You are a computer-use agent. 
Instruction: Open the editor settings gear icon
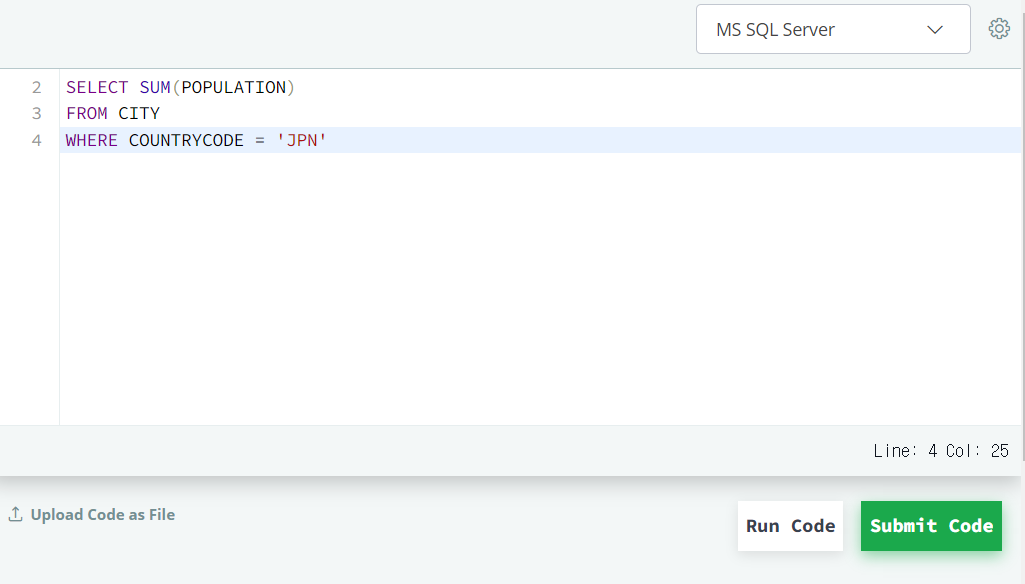pyautogui.click(x=999, y=29)
